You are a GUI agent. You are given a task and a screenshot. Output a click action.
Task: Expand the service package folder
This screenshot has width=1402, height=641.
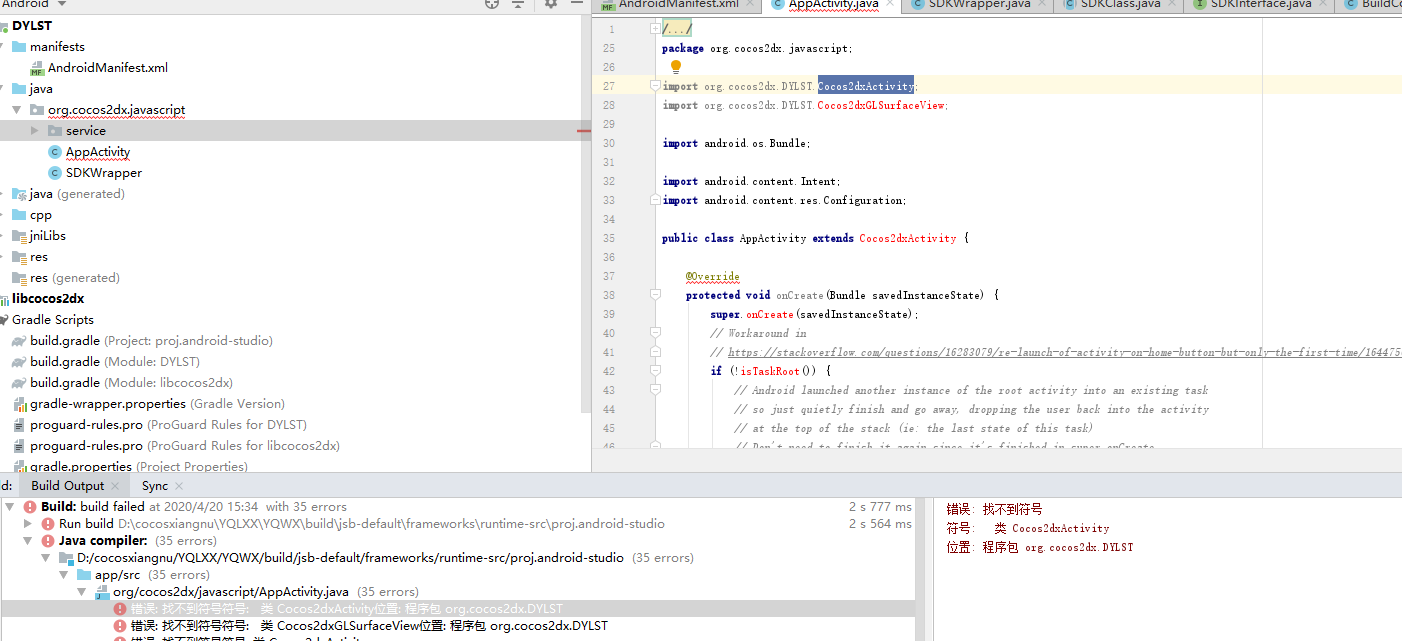[35, 131]
